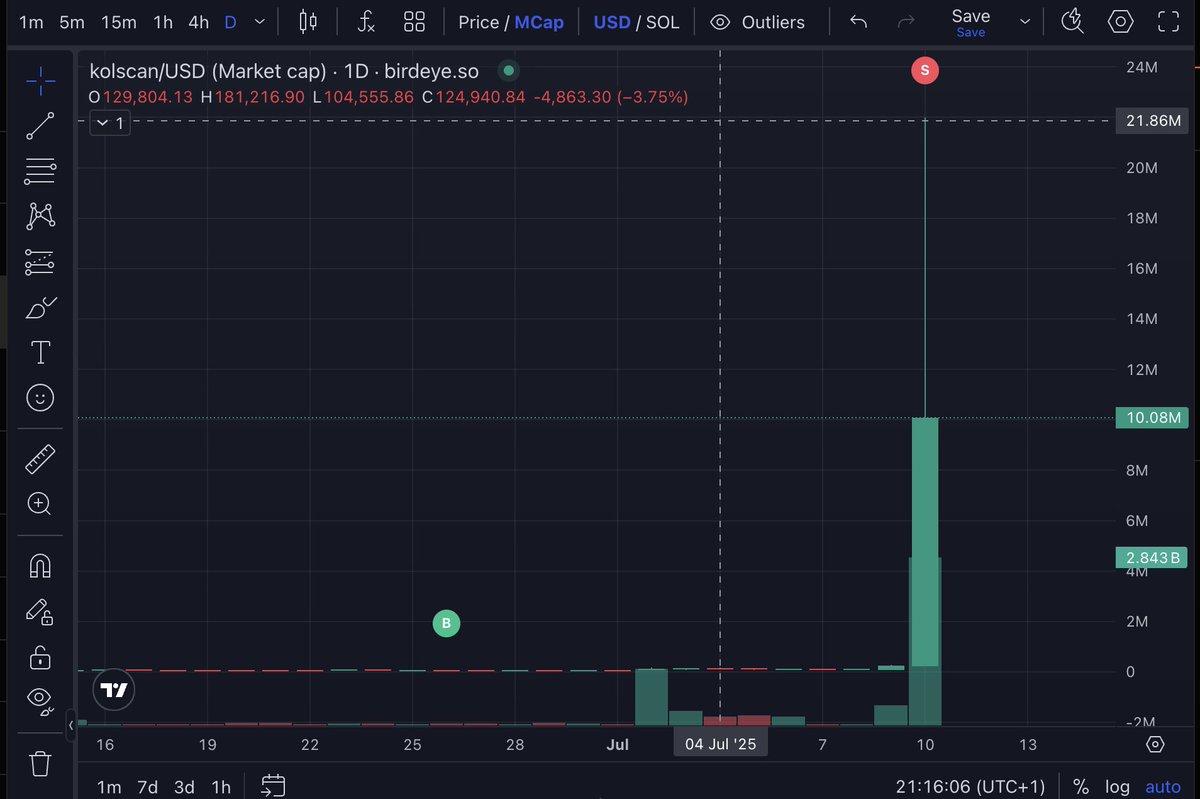Screen dimensions: 1200x799
Task: Set range to 1m in bottom bar
Action: tap(109, 787)
